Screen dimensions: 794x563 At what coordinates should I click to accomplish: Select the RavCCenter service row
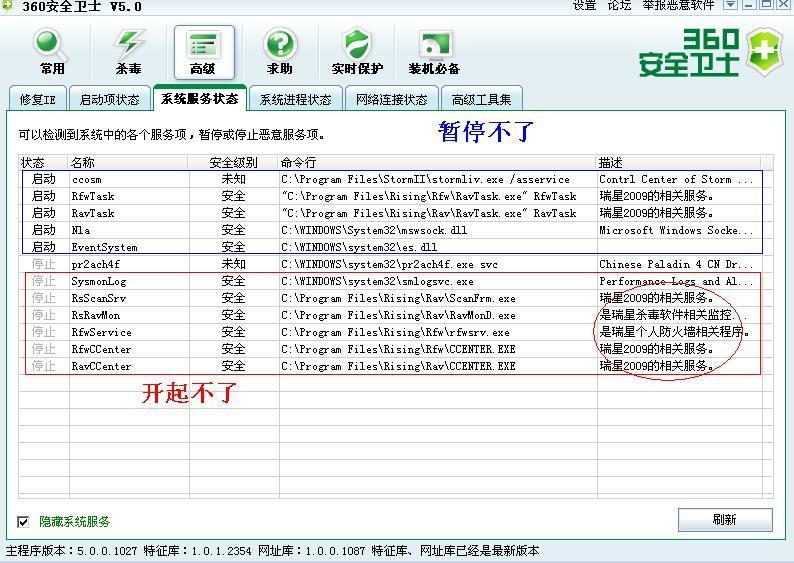[392, 366]
